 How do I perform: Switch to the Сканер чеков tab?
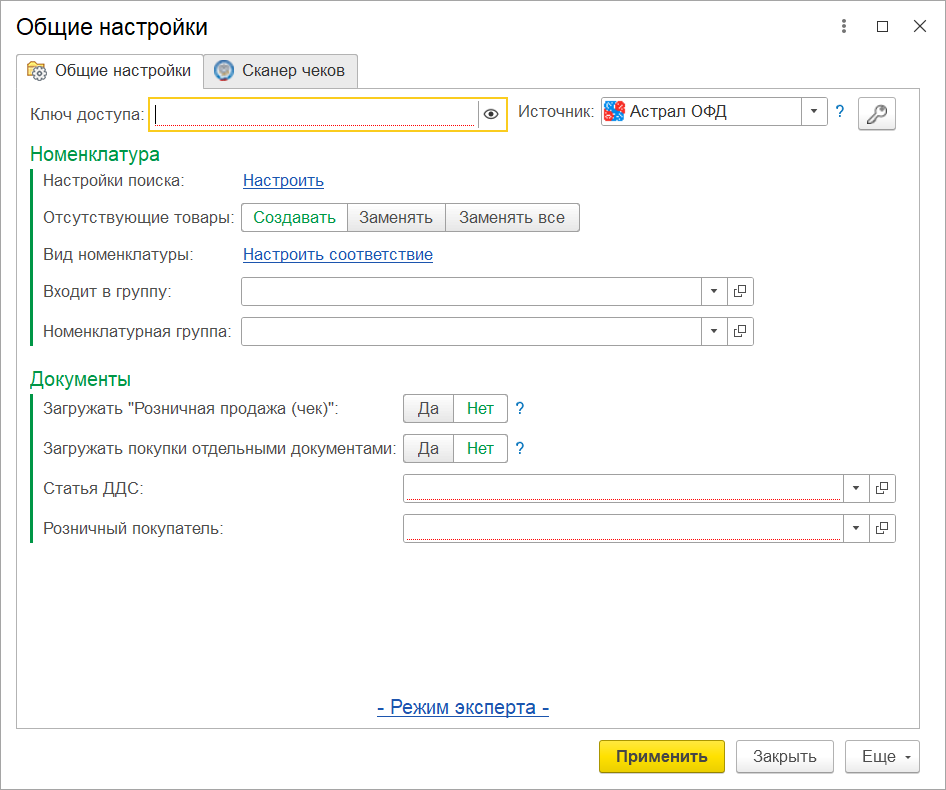tap(281, 71)
